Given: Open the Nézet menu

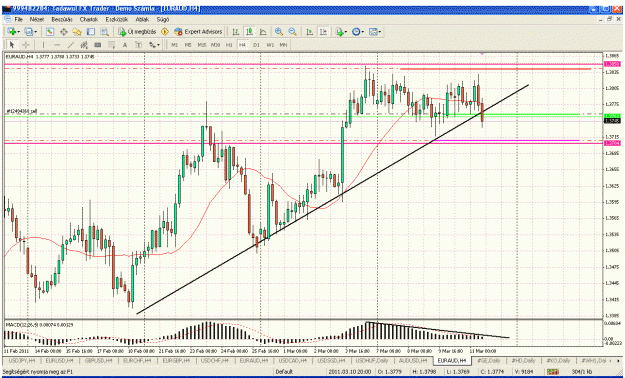Looking at the screenshot, I should [x=37, y=19].
